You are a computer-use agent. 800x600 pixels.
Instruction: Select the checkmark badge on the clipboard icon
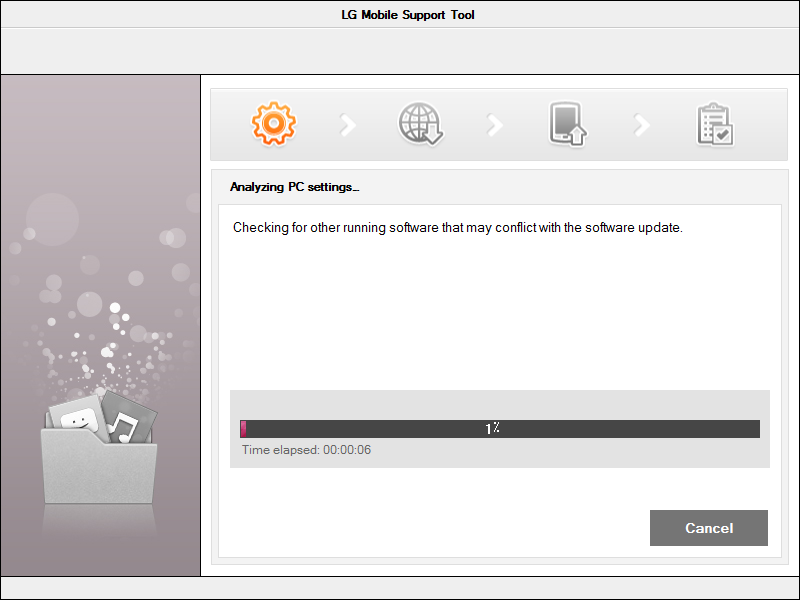(722, 135)
